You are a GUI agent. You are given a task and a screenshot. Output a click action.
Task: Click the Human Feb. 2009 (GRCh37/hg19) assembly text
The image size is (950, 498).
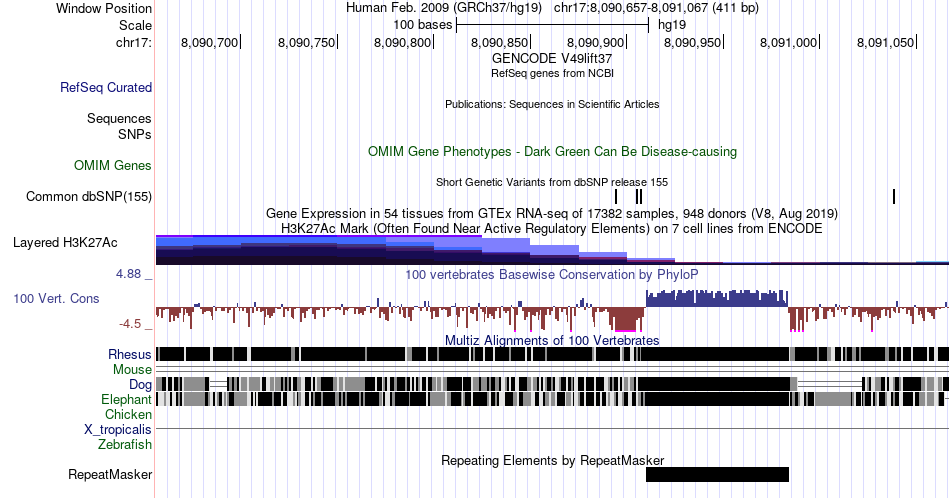[444, 8]
